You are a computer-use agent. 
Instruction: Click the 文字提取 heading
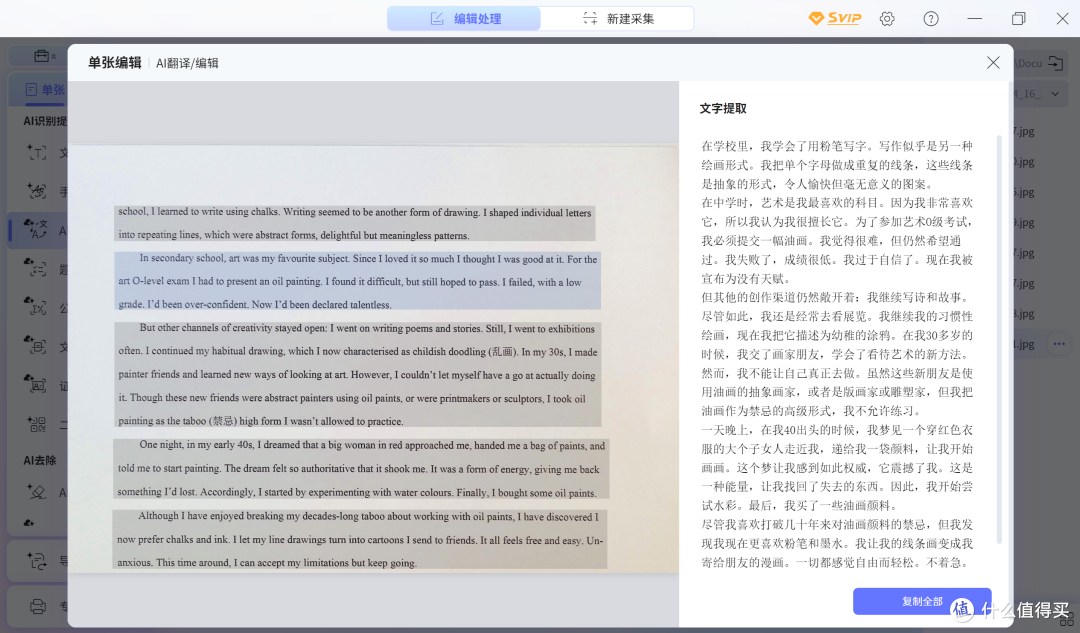click(x=723, y=108)
